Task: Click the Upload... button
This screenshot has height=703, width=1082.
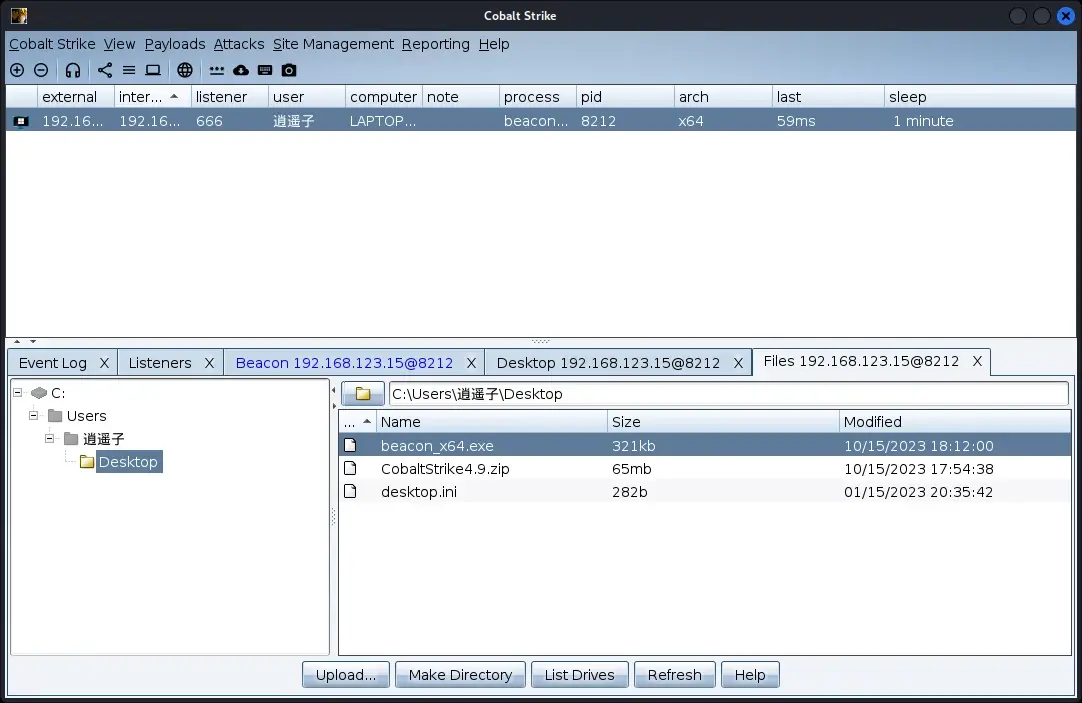Action: (x=346, y=675)
